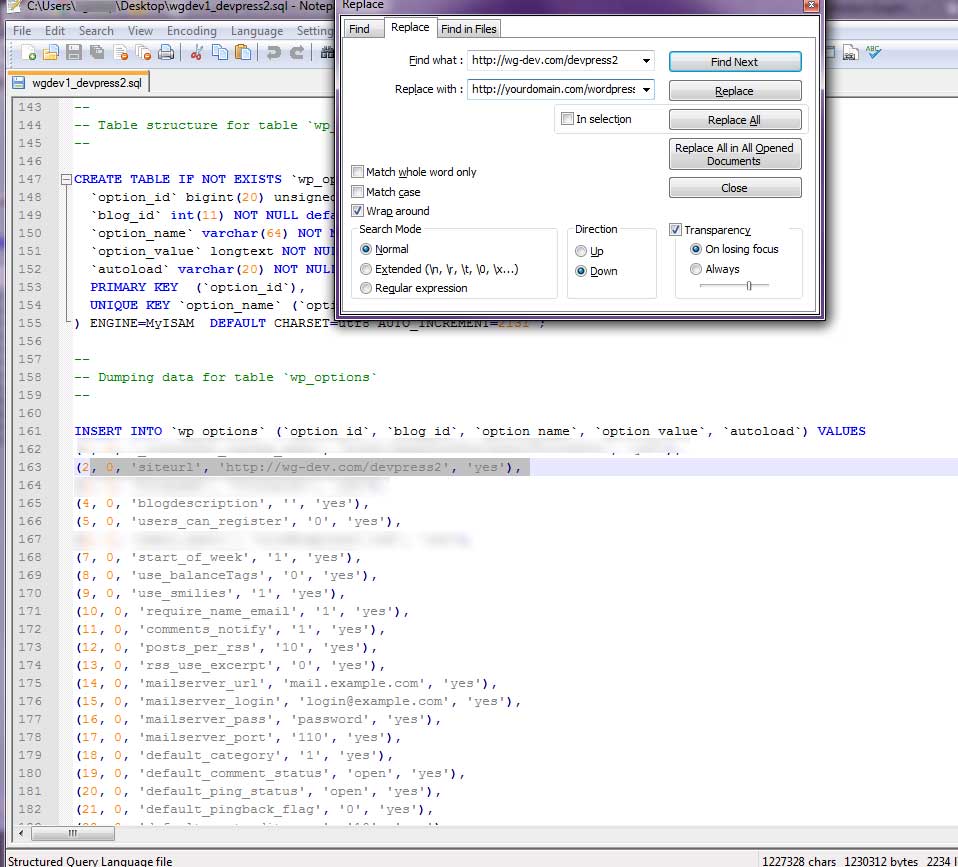The height and width of the screenshot is (867, 958).
Task: Switch to the Find in Files tab
Action: pyautogui.click(x=469, y=29)
